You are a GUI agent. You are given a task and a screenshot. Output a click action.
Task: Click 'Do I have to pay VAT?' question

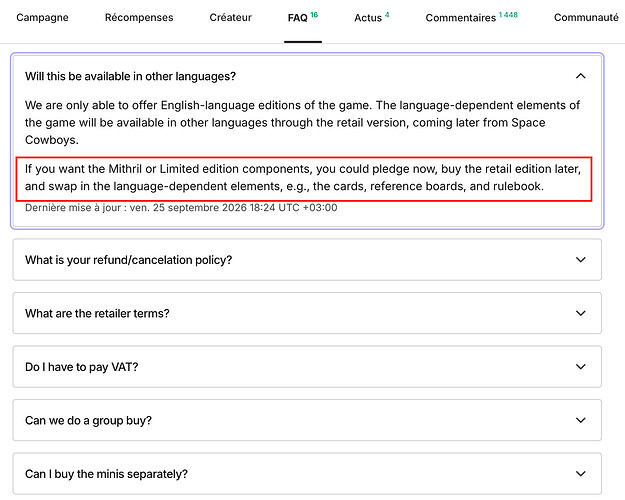coord(81,367)
